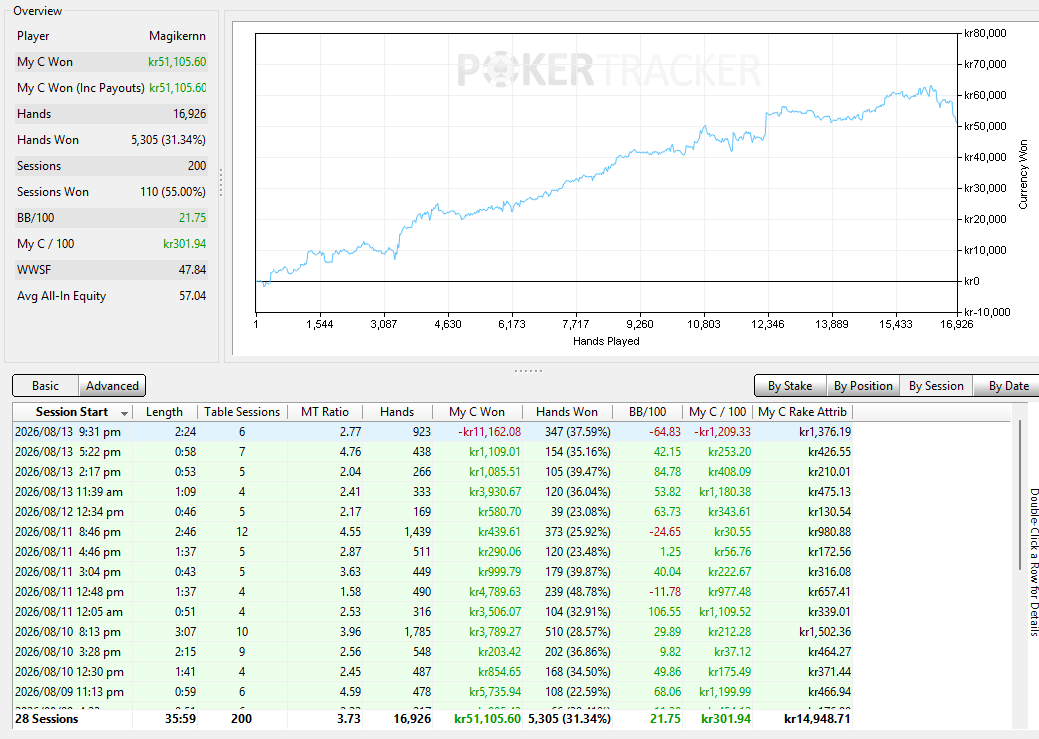Image resolution: width=1039 pixels, height=739 pixels.
Task: Sort by My C Rake Attrib column
Action: click(x=802, y=412)
